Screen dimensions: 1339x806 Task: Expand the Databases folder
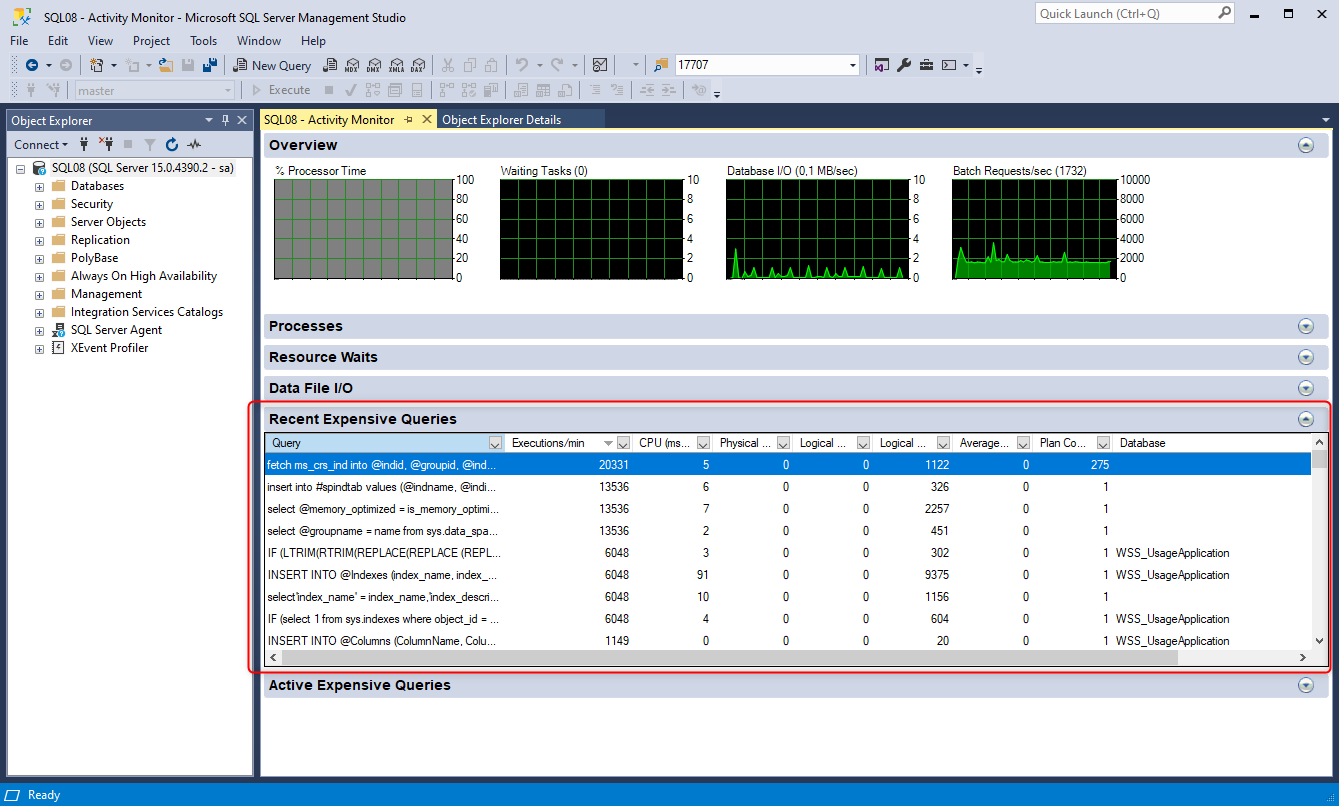[39, 186]
